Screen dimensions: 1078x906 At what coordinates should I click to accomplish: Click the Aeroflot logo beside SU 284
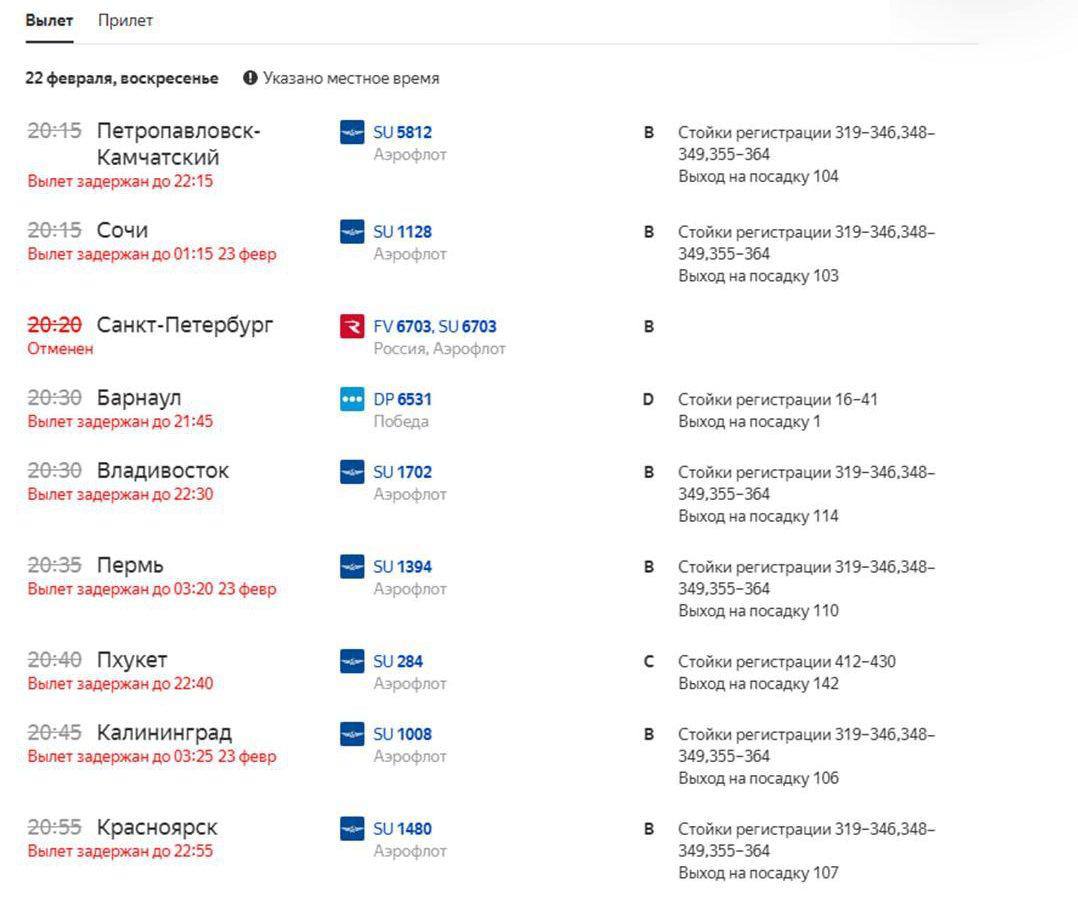pyautogui.click(x=352, y=661)
